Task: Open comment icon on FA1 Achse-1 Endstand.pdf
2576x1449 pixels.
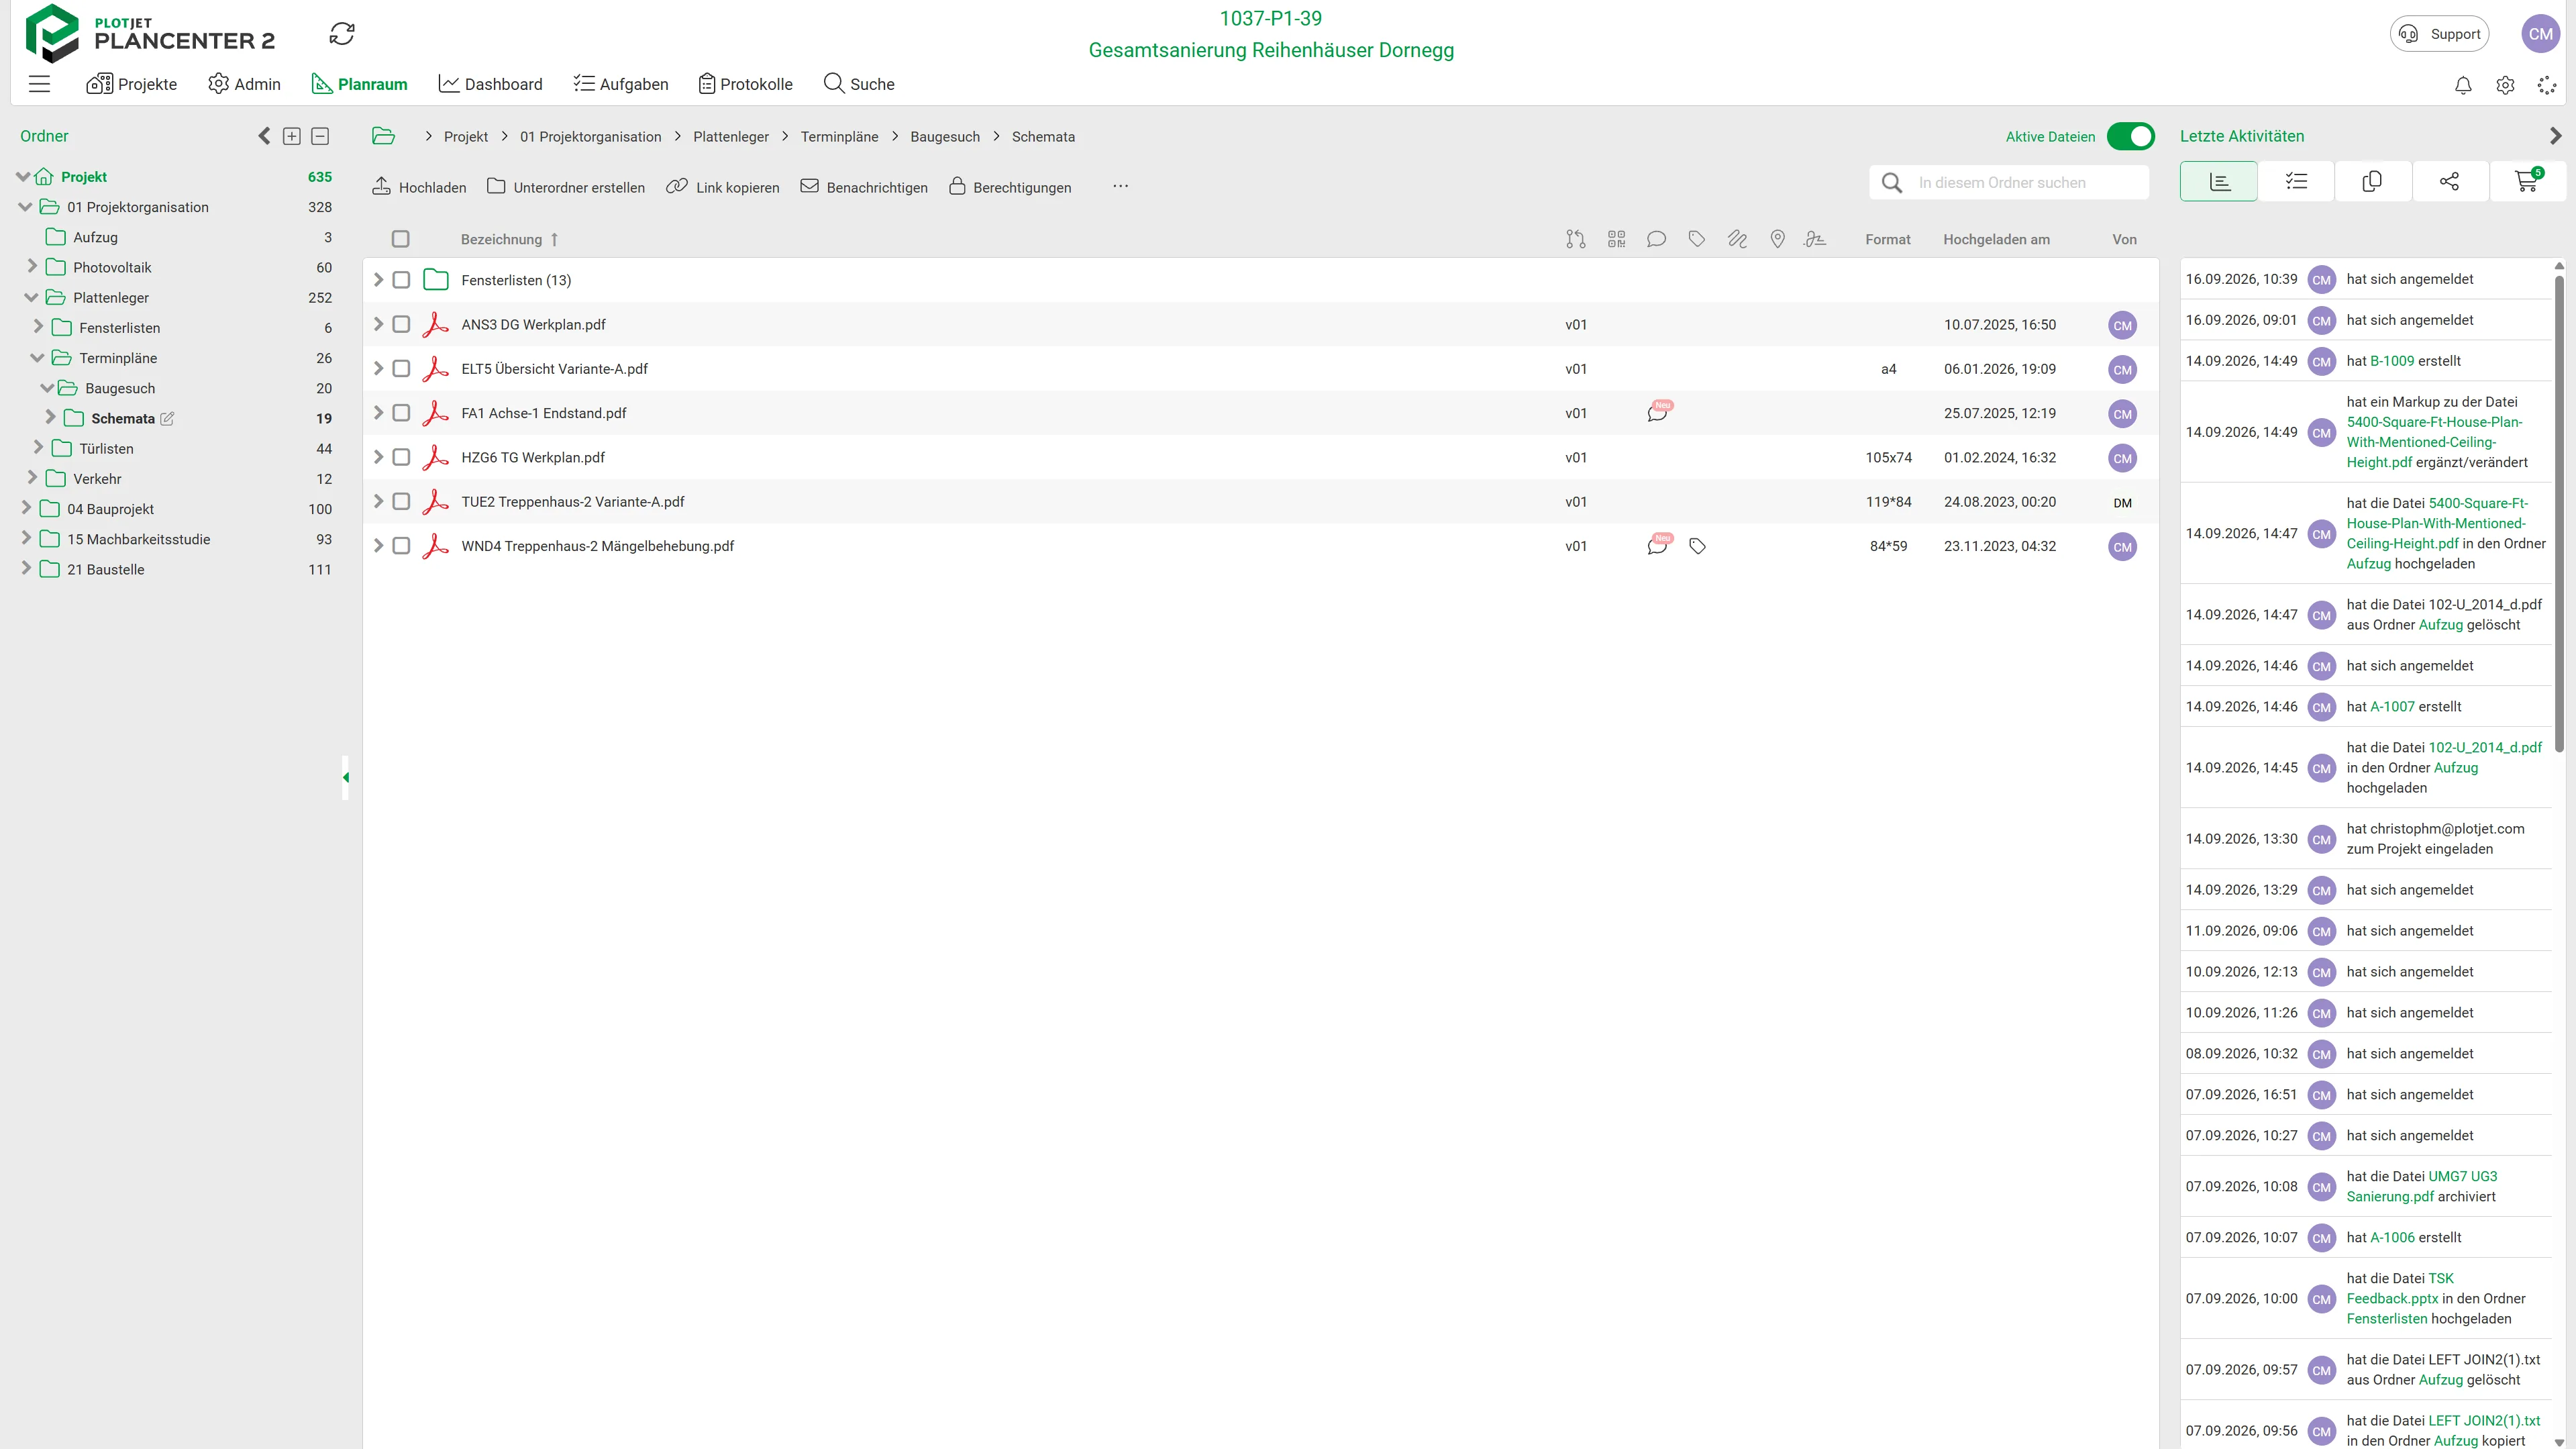Action: [x=1657, y=412]
